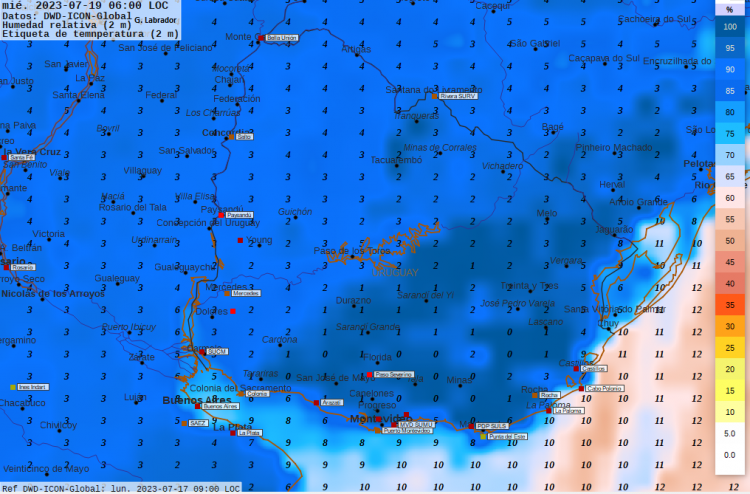The width and height of the screenshot is (750, 494).
Task: Select the yellow Ines Indart station marker
Action: pos(13,387)
